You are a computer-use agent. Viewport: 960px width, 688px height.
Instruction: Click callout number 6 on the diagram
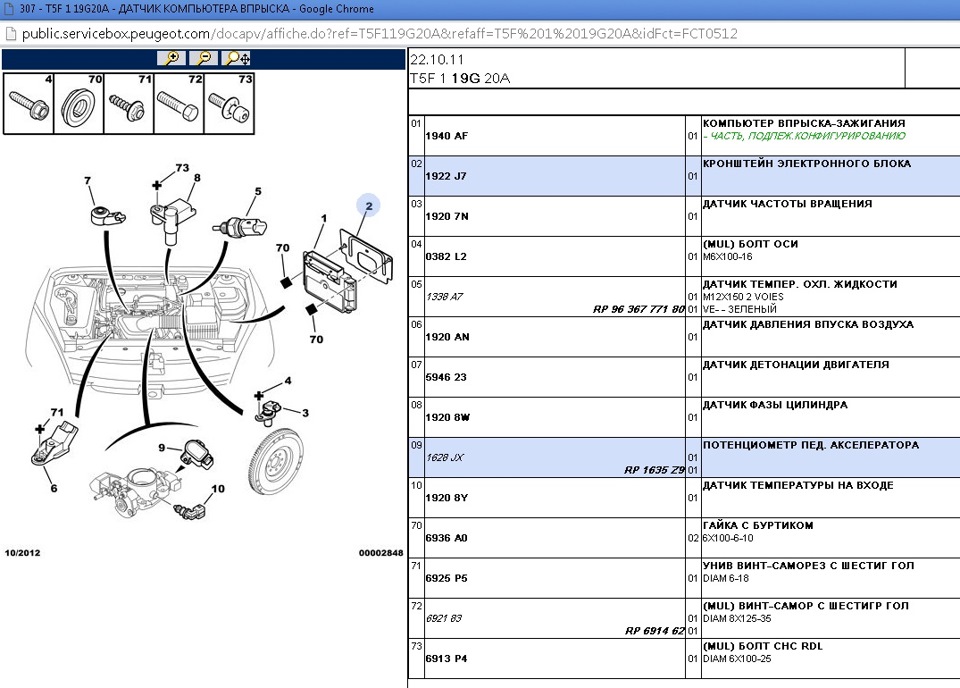54,488
